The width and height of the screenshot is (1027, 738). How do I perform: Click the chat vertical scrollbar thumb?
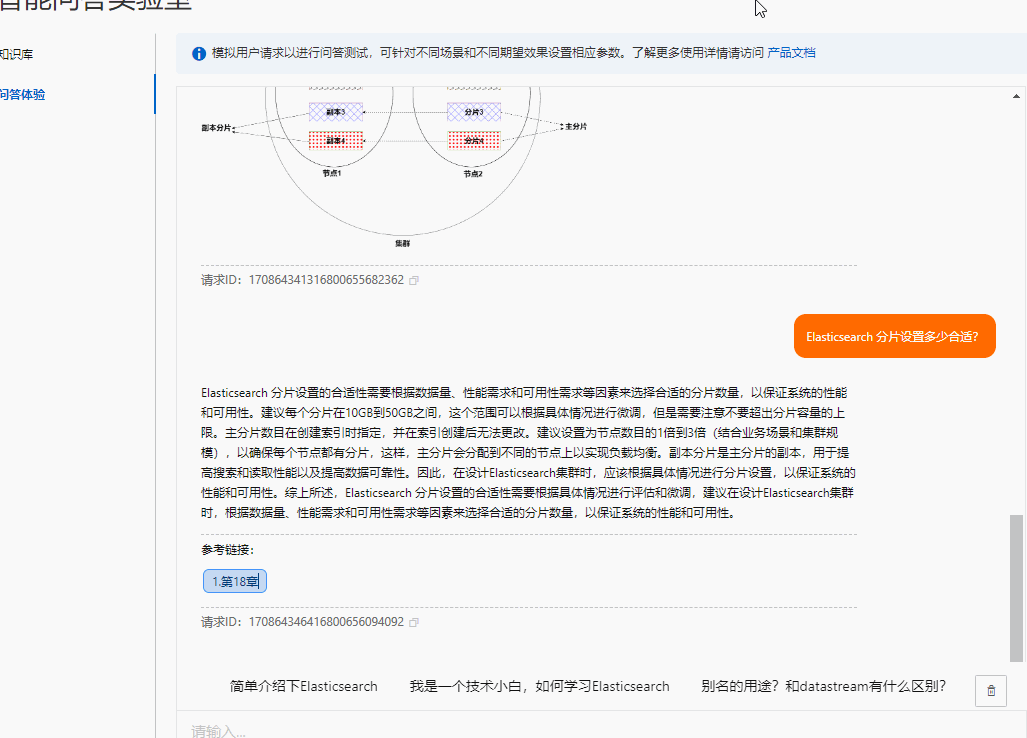click(x=1017, y=588)
